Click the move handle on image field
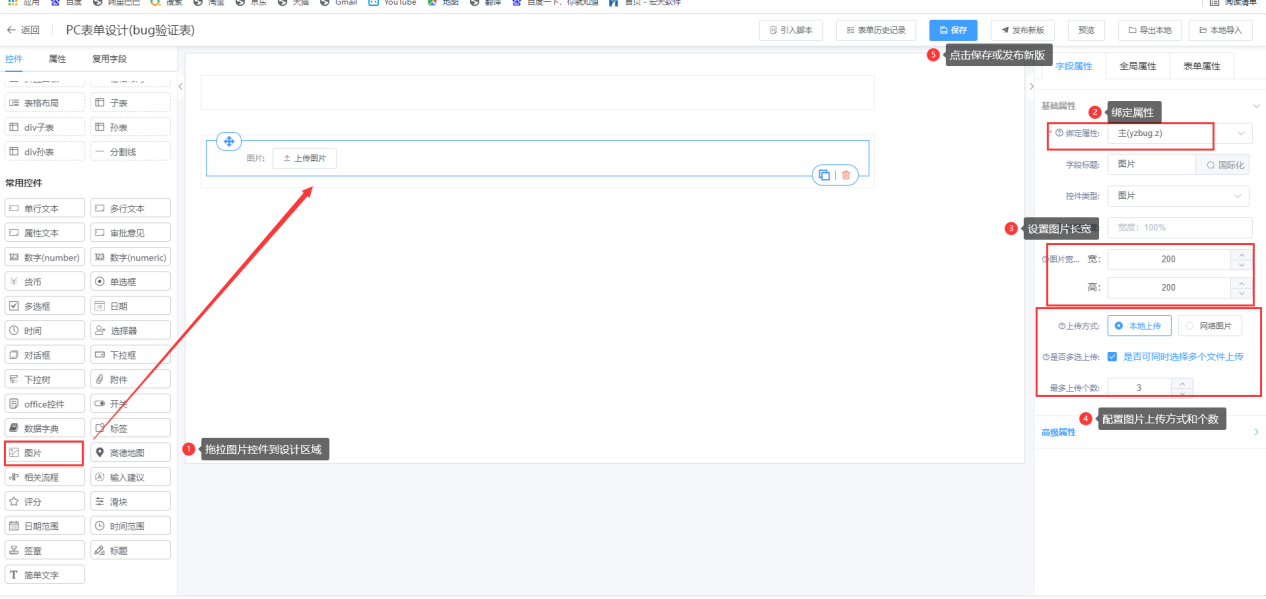 click(x=229, y=141)
